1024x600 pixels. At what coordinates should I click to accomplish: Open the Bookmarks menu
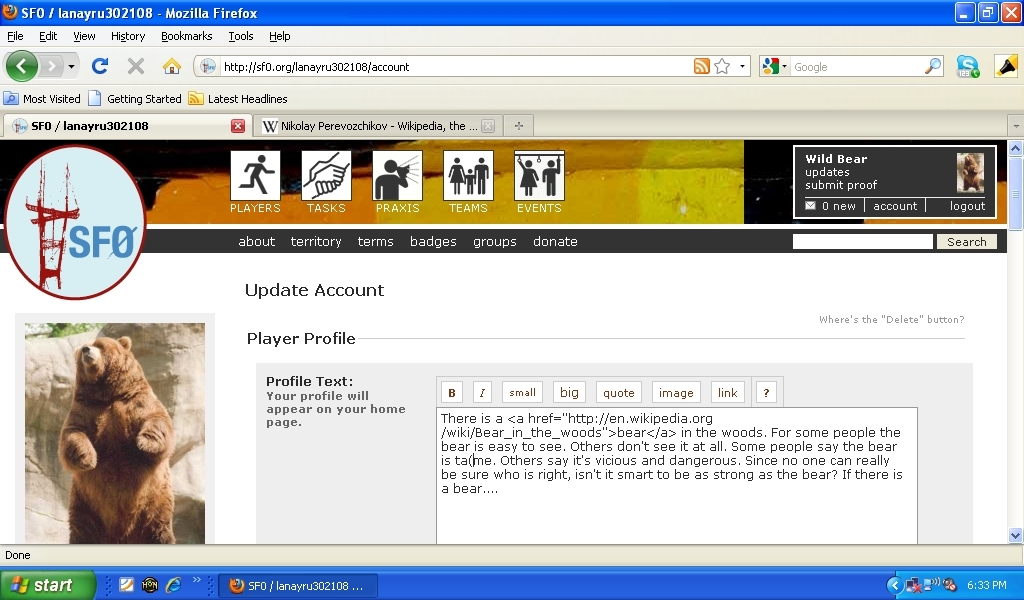coord(186,36)
